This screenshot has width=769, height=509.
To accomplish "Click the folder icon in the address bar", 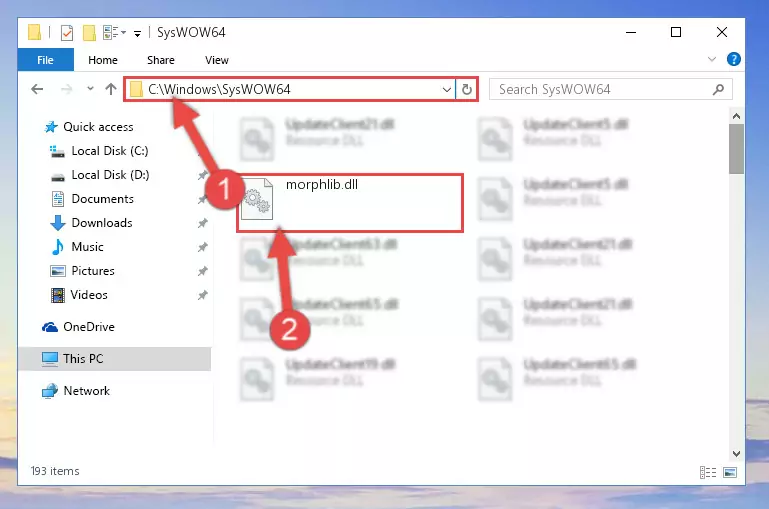I will 136,89.
